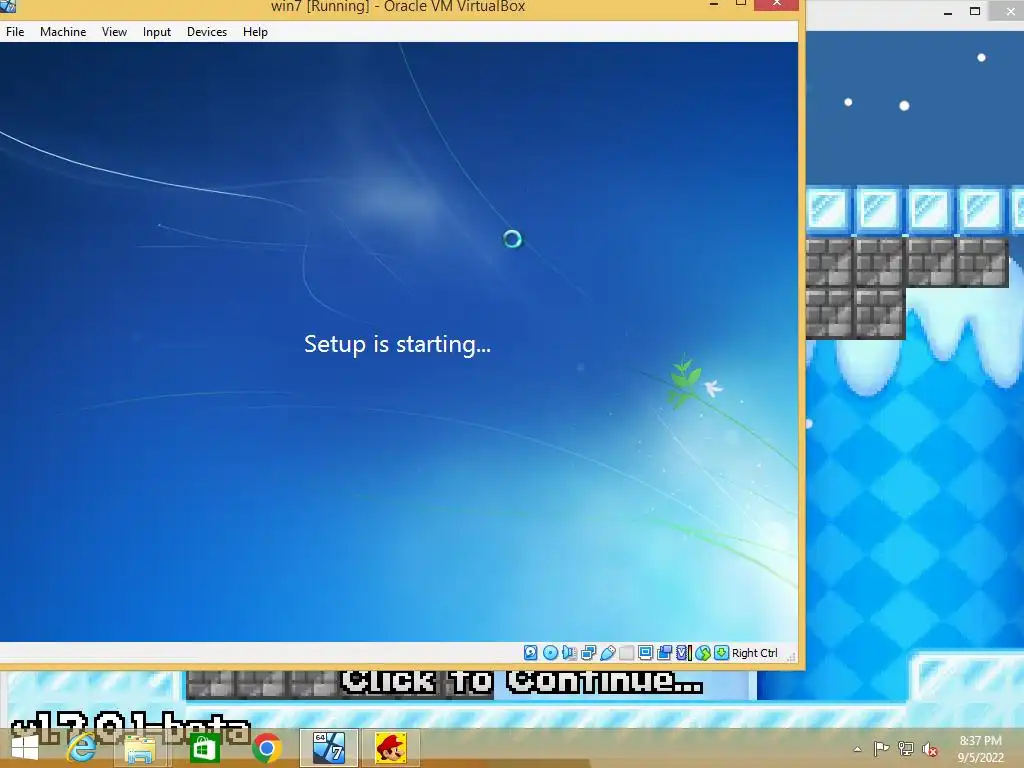Click the recording status icon

coord(665,652)
